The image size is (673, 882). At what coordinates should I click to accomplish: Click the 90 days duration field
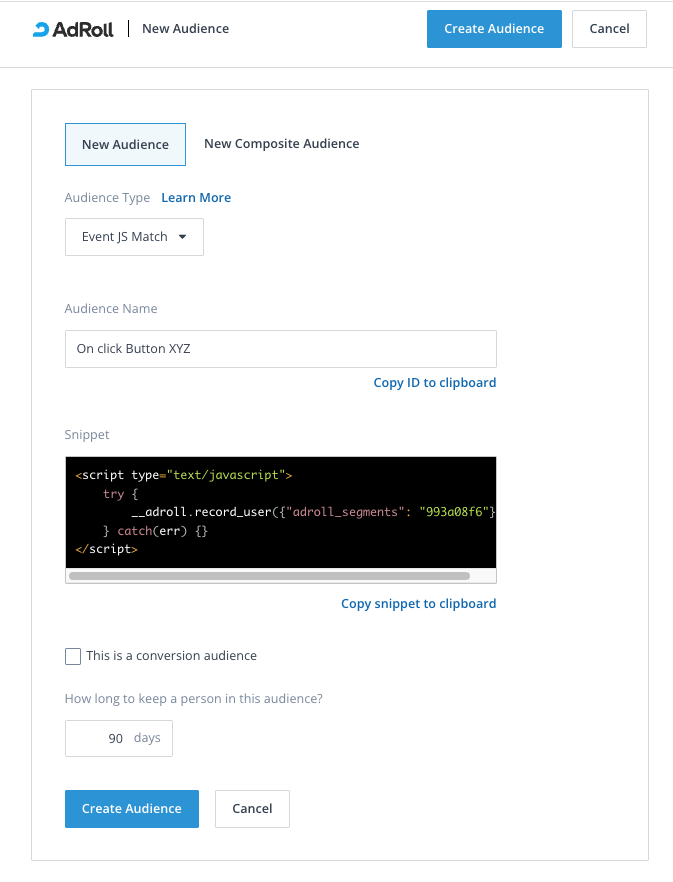[102, 738]
